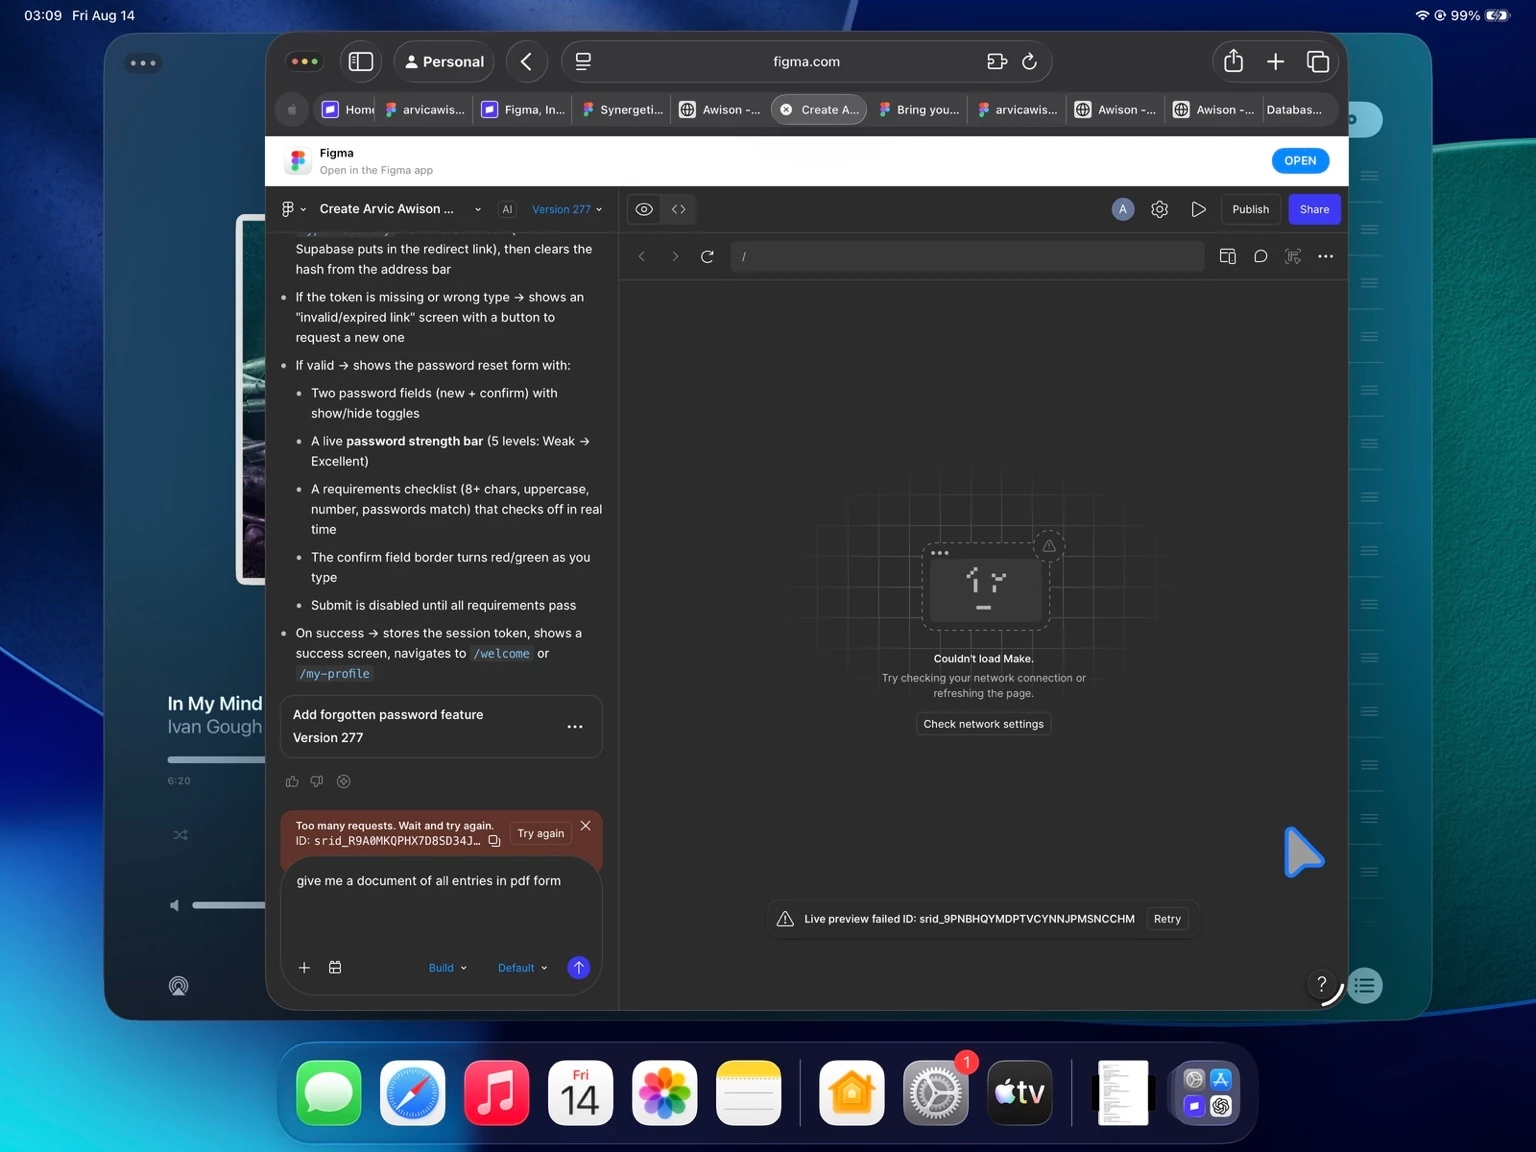Open the user avatar A
Image resolution: width=1536 pixels, height=1152 pixels.
[x=1123, y=209]
